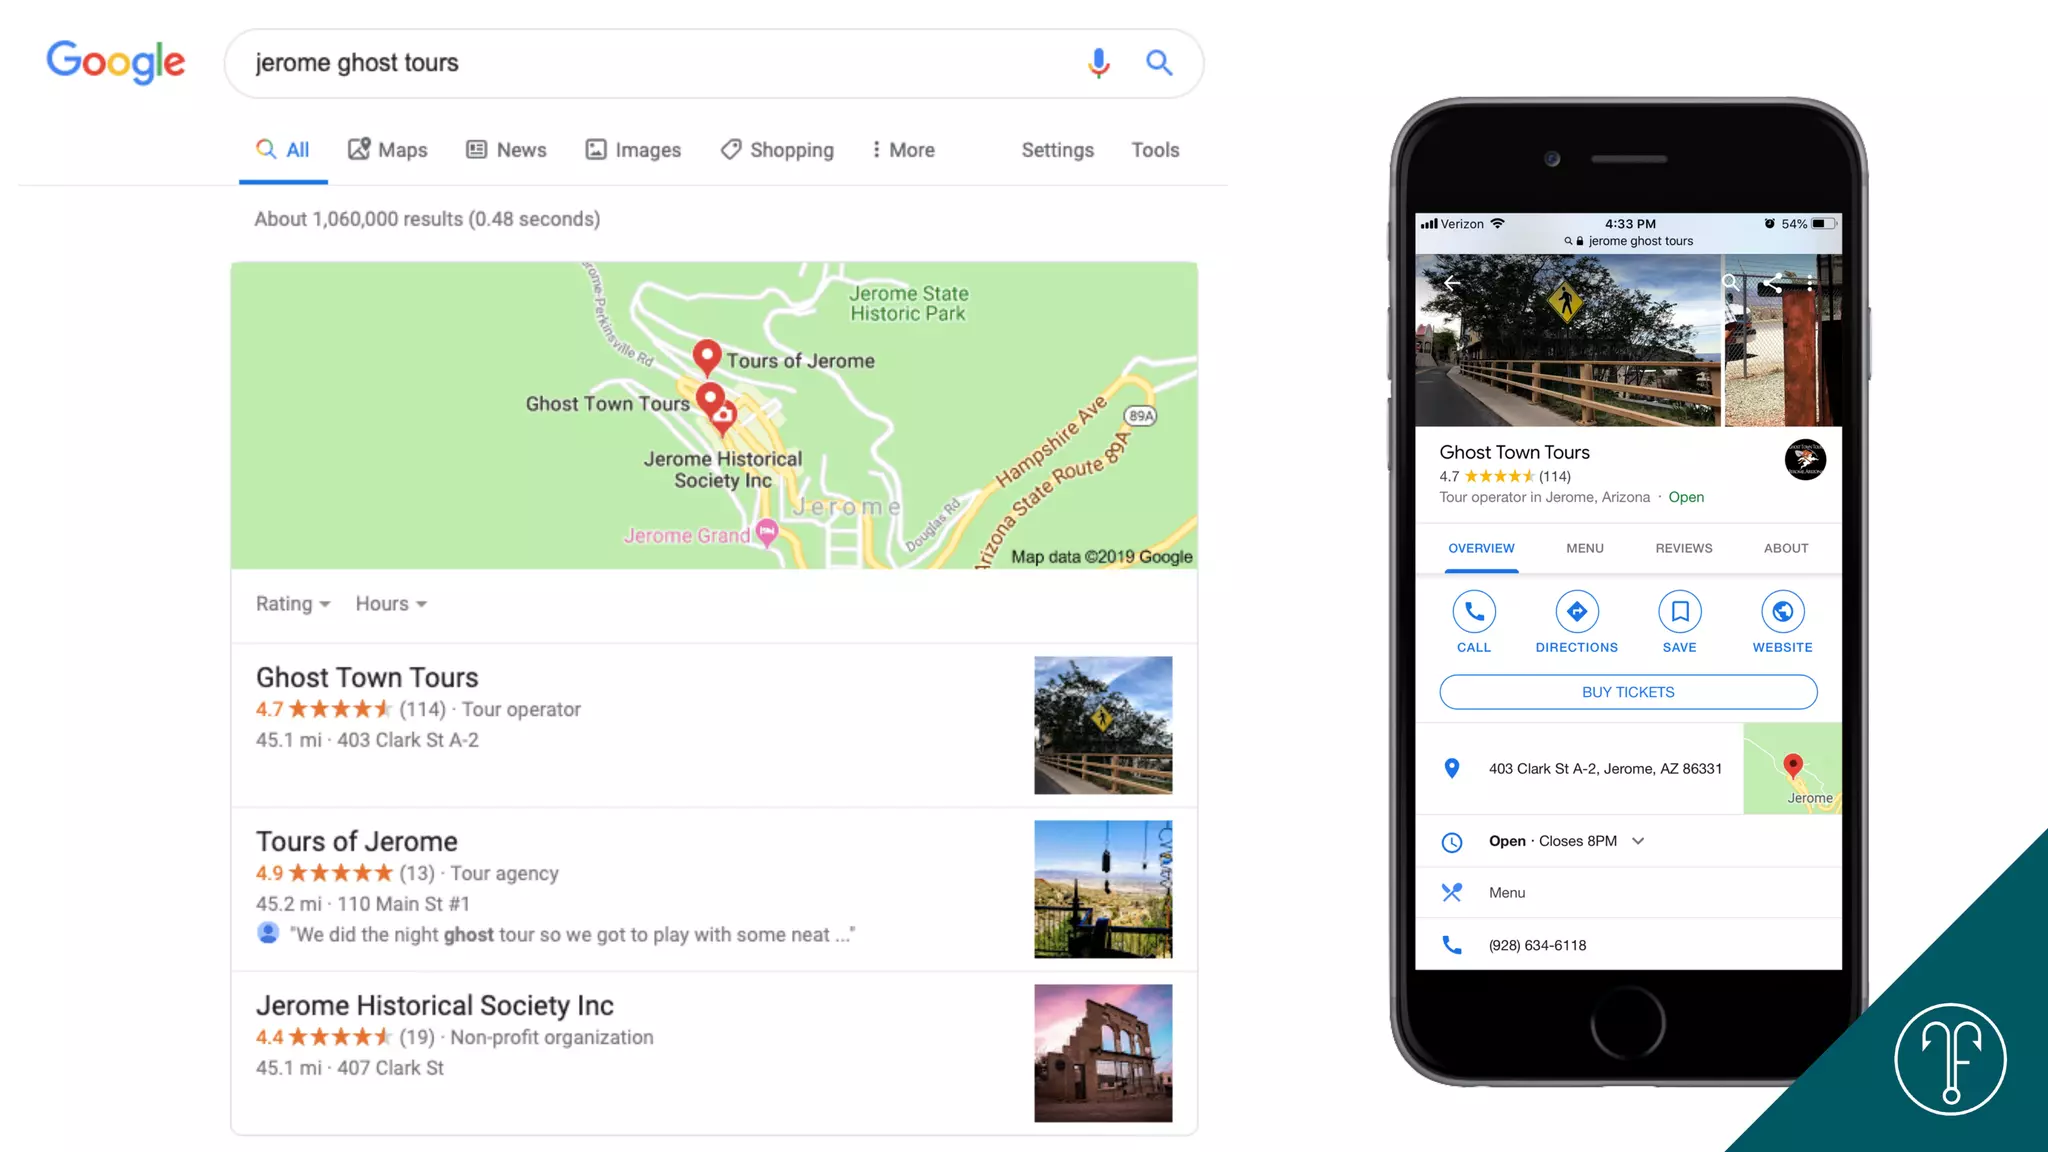Expand the Closes 8PM hours chevron

[1638, 841]
